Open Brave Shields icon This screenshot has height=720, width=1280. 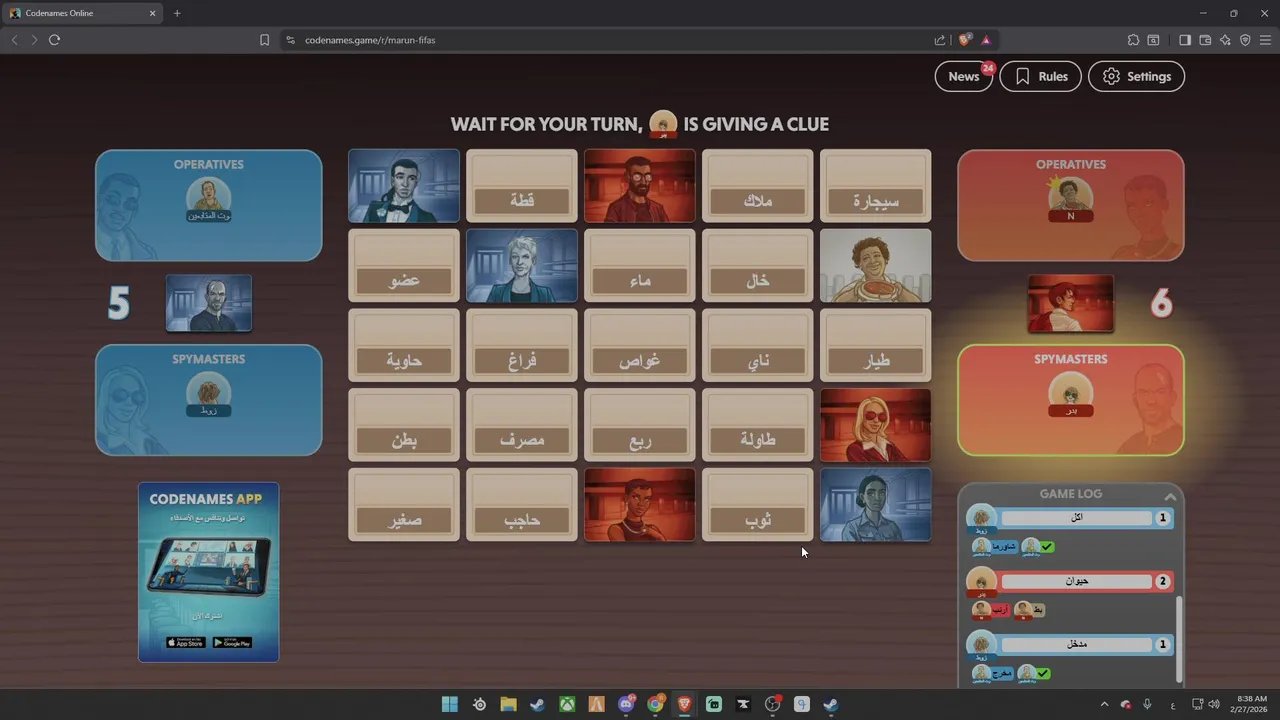(x=964, y=40)
